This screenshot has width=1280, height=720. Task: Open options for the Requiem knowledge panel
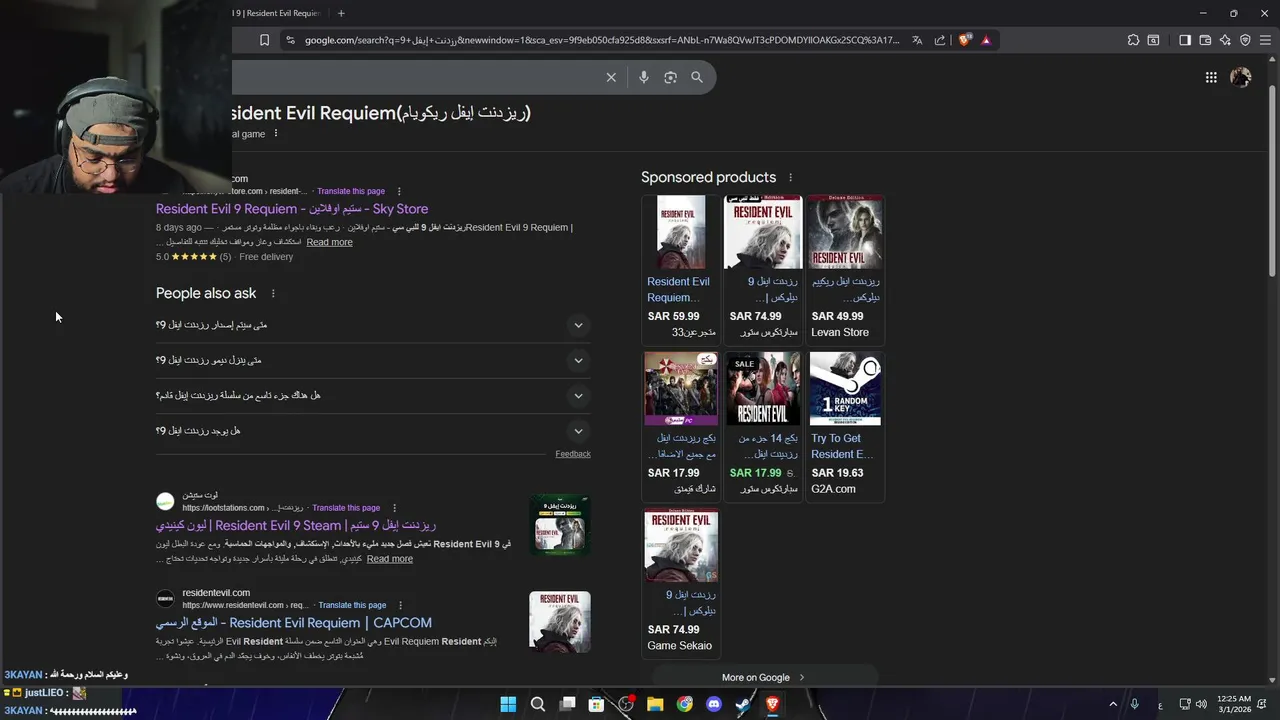(x=276, y=134)
